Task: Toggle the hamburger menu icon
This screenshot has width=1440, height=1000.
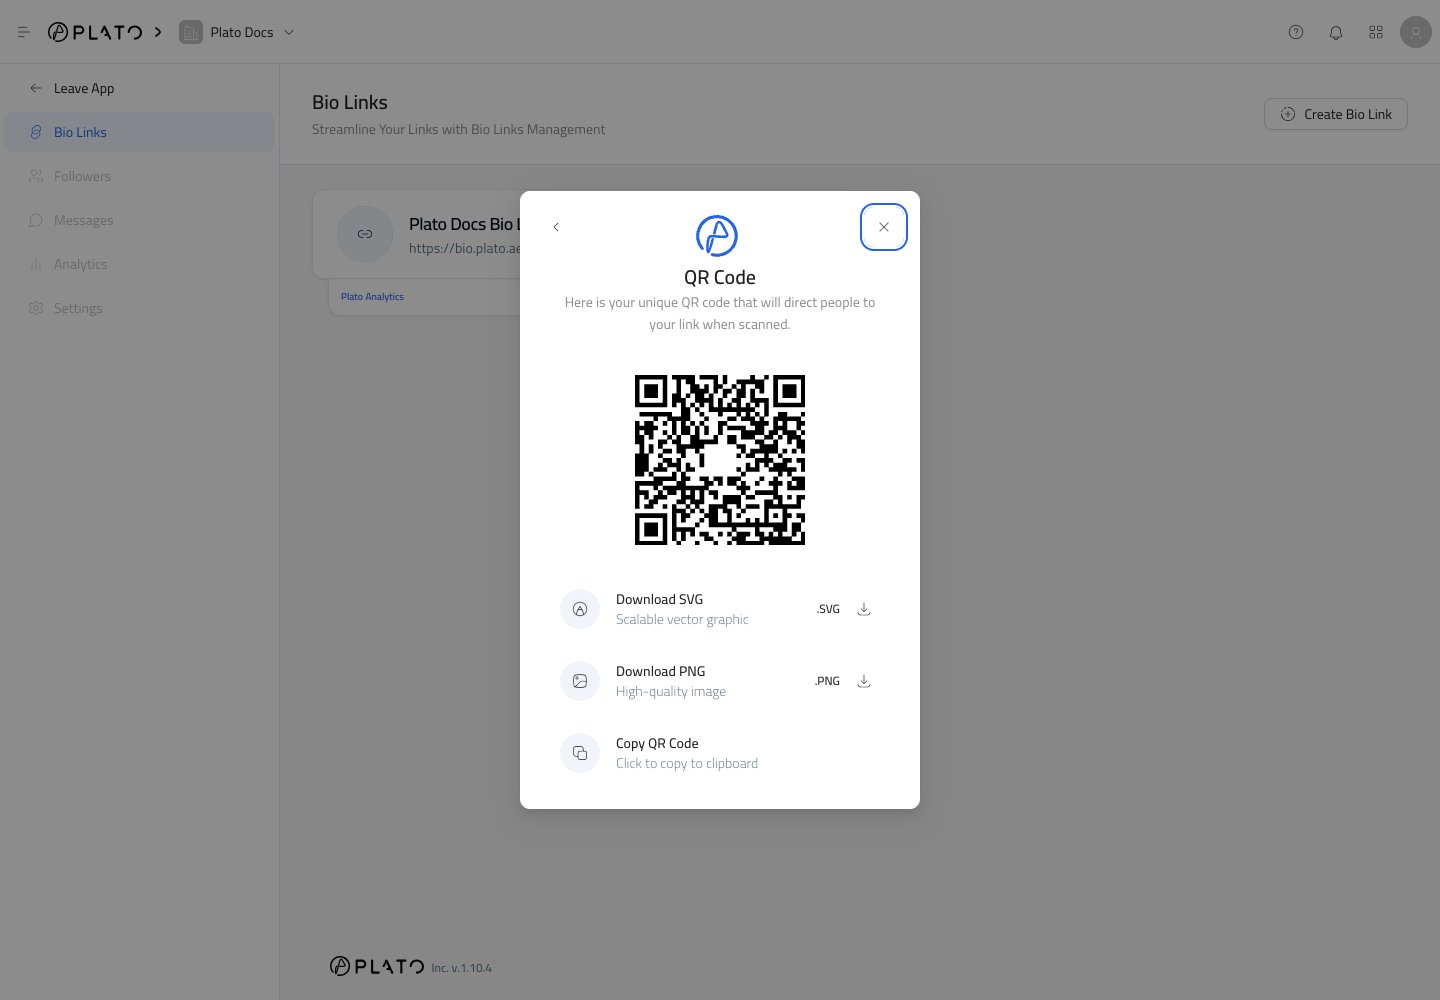Action: click(x=24, y=32)
